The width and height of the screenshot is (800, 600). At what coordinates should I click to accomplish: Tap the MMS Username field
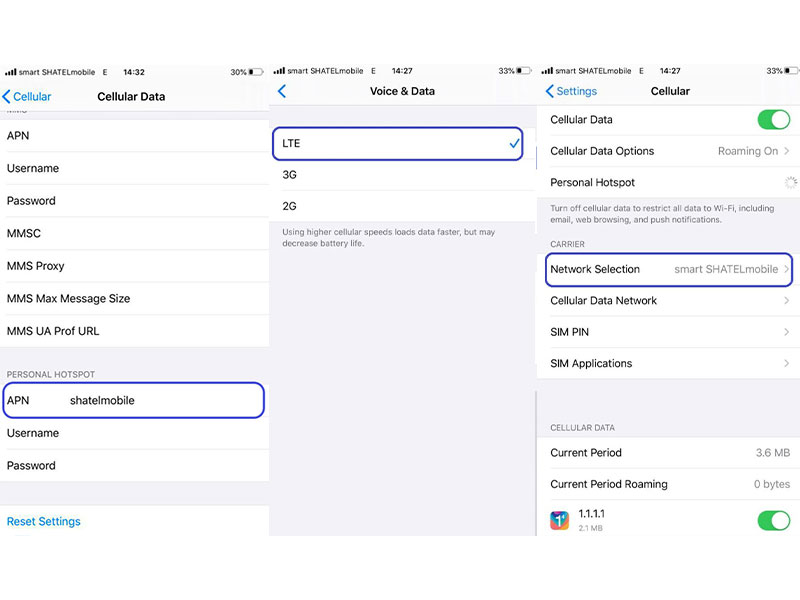135,168
